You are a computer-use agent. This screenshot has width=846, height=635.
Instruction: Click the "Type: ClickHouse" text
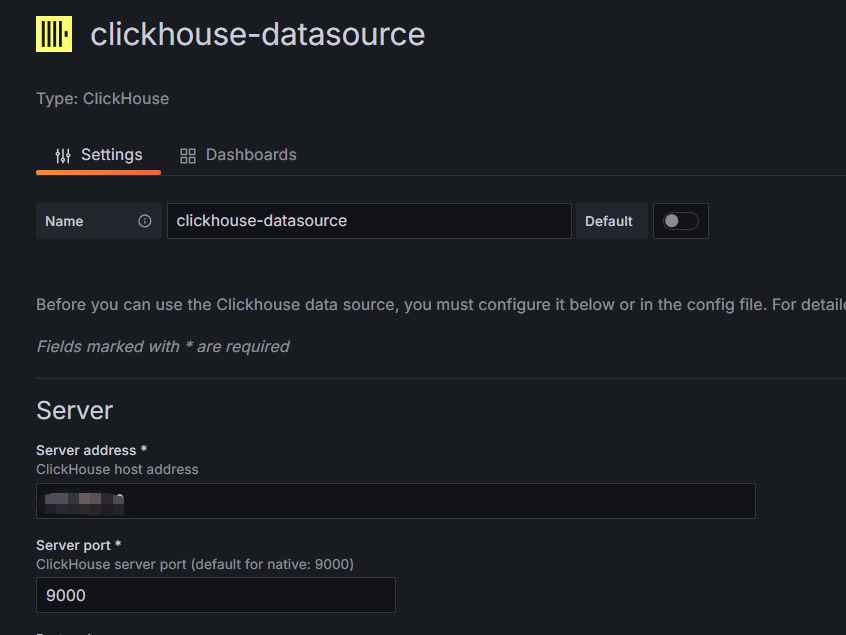pyautogui.click(x=102, y=98)
